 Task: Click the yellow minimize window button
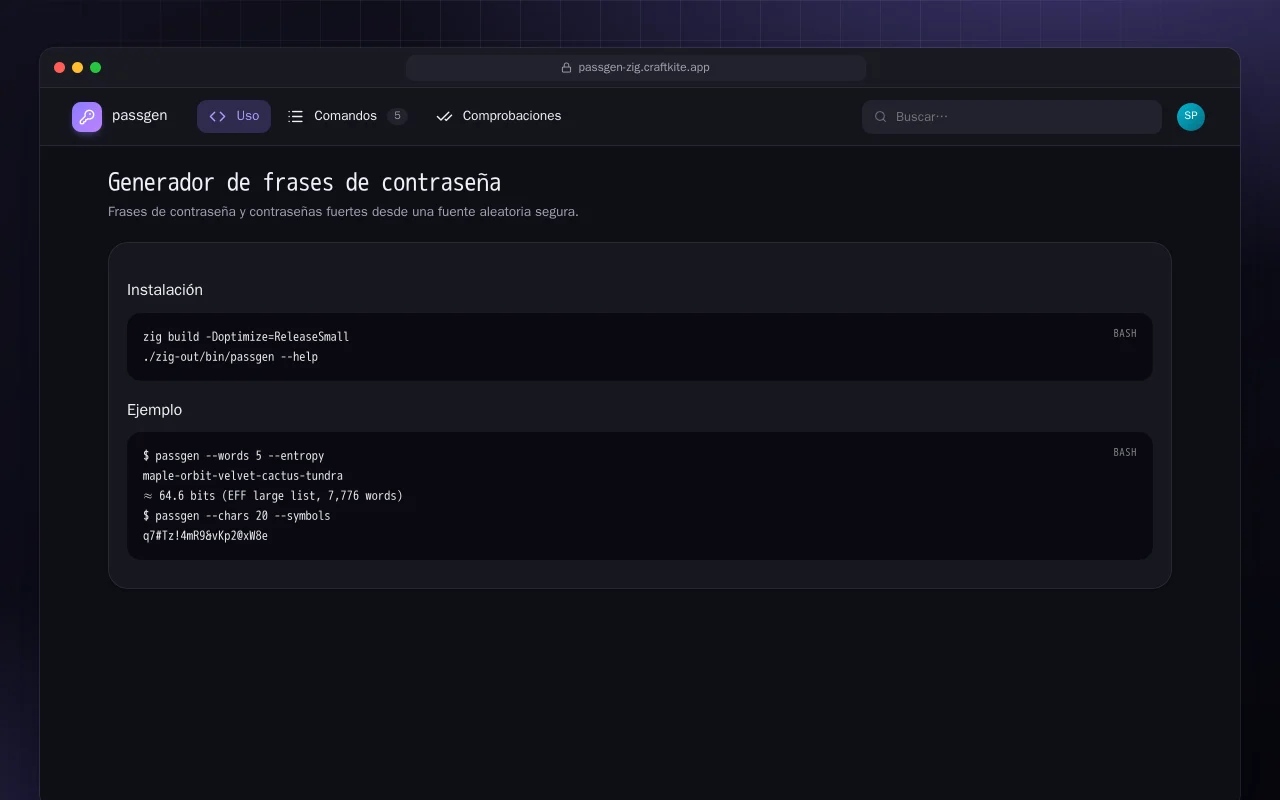78,68
